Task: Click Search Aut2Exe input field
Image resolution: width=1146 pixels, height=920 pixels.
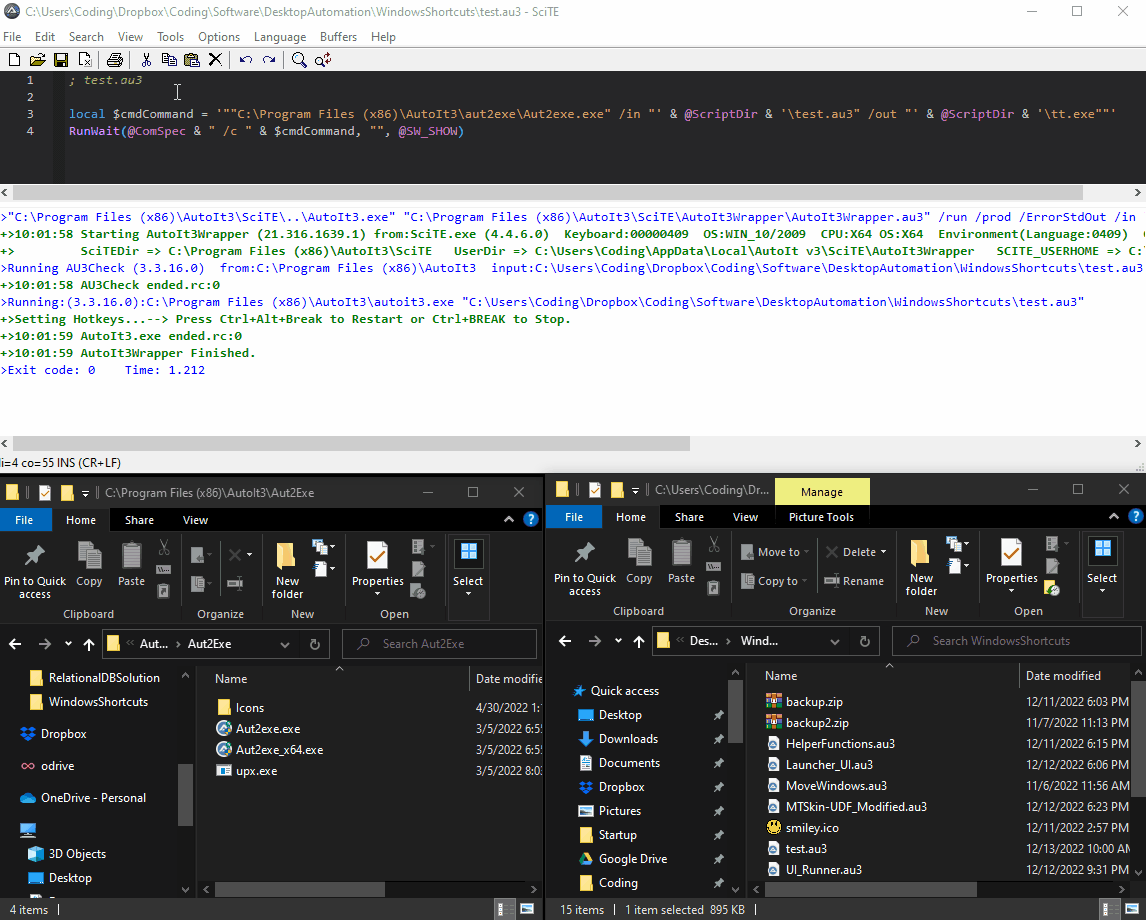Action: [x=439, y=644]
